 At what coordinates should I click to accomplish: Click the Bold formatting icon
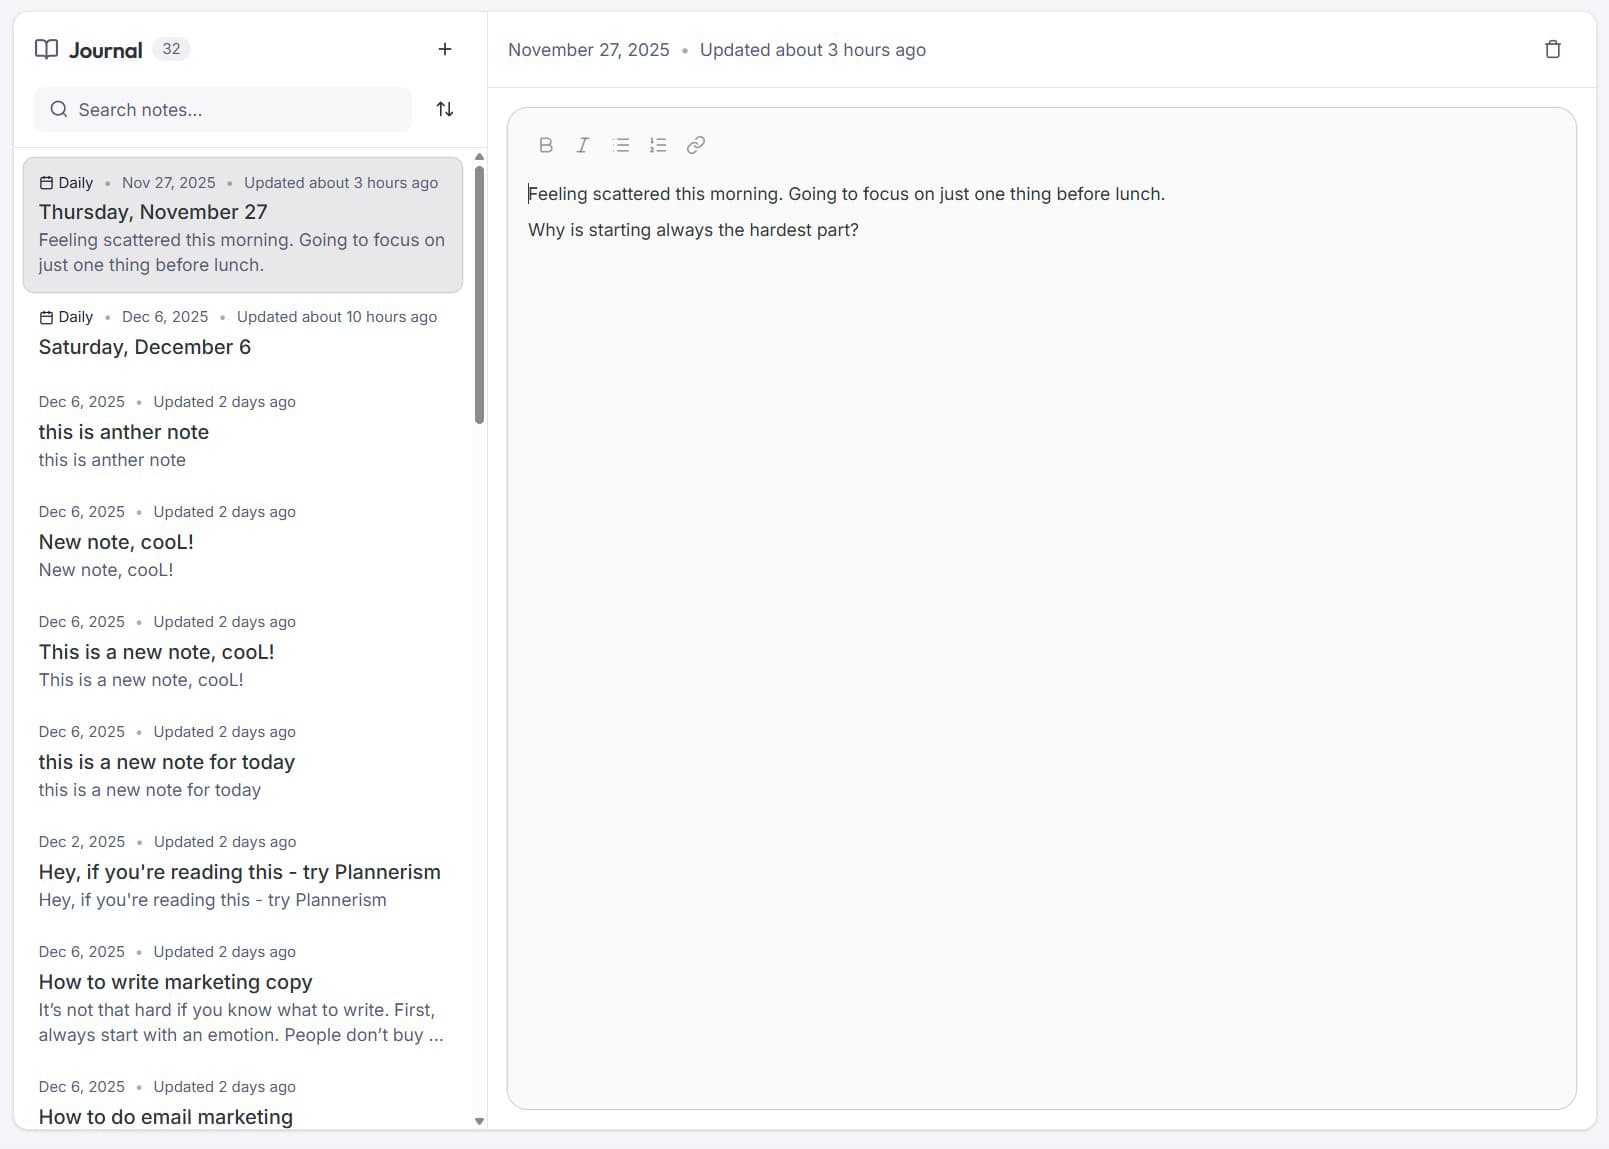pos(546,145)
